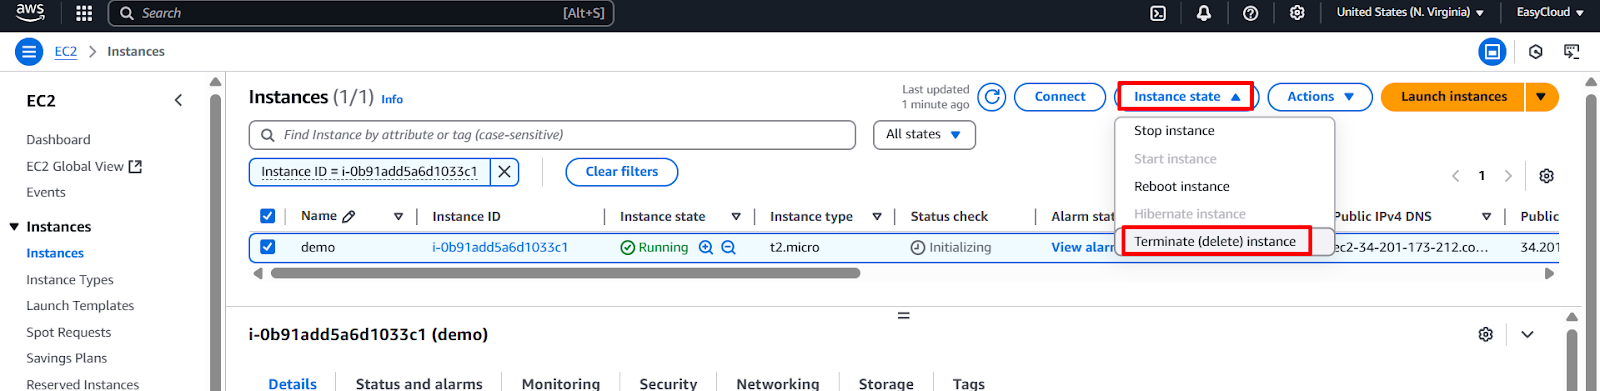This screenshot has width=1600, height=391.
Task: Open the EasyCloud account dropdown
Action: [x=1550, y=13]
